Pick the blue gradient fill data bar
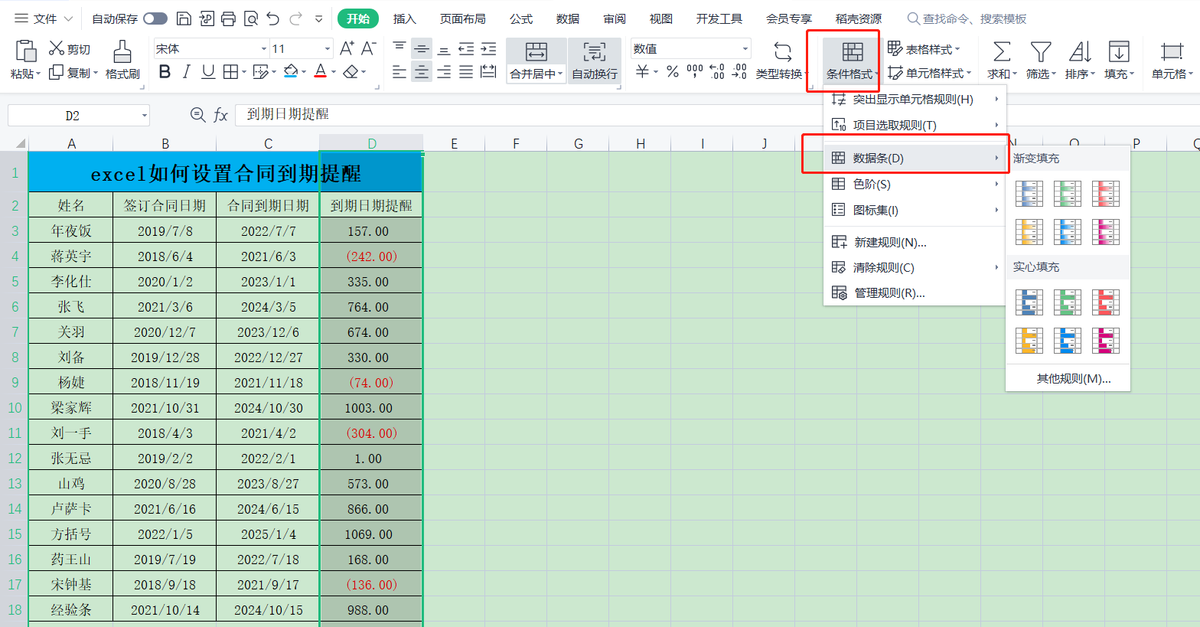This screenshot has width=1200, height=627. click(1029, 193)
